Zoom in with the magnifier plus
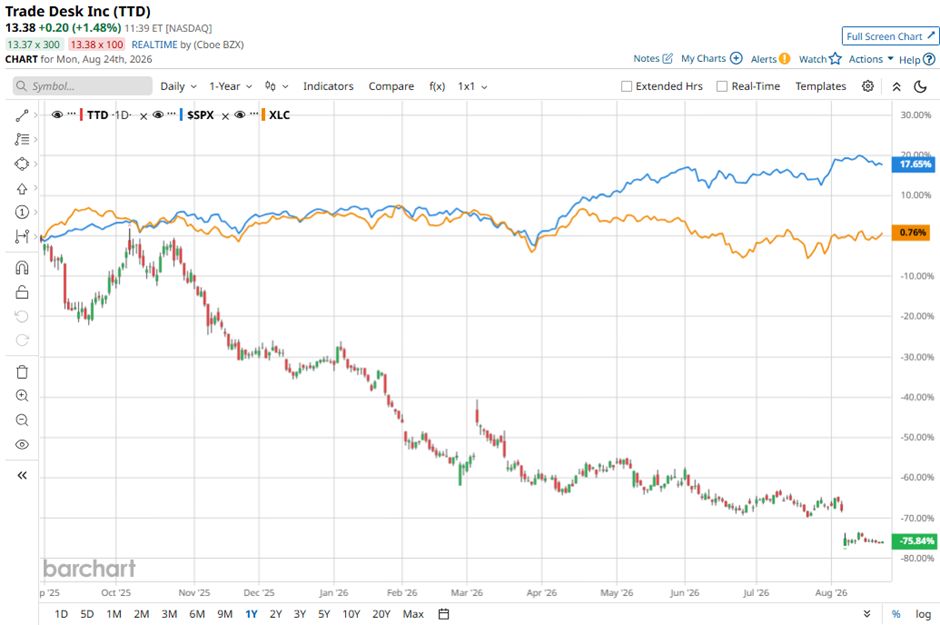This screenshot has height=625, width=940. 22,396
